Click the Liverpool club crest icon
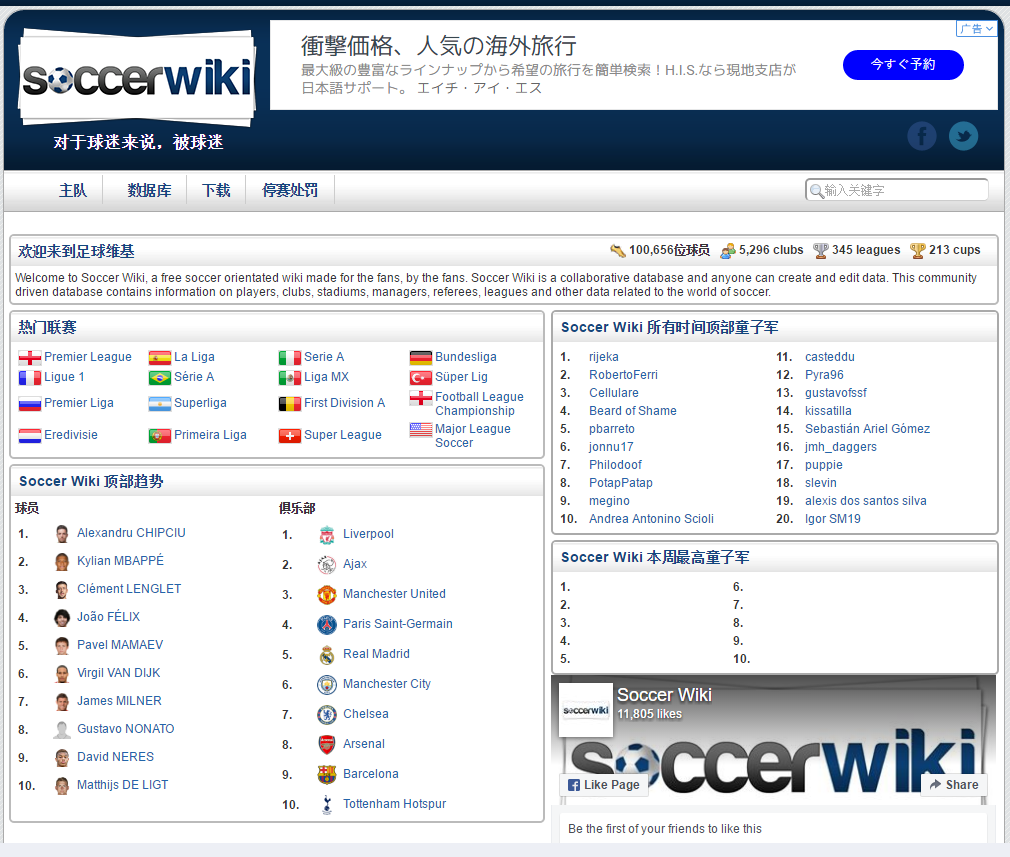Screen dimensions: 1010x857 327,534
